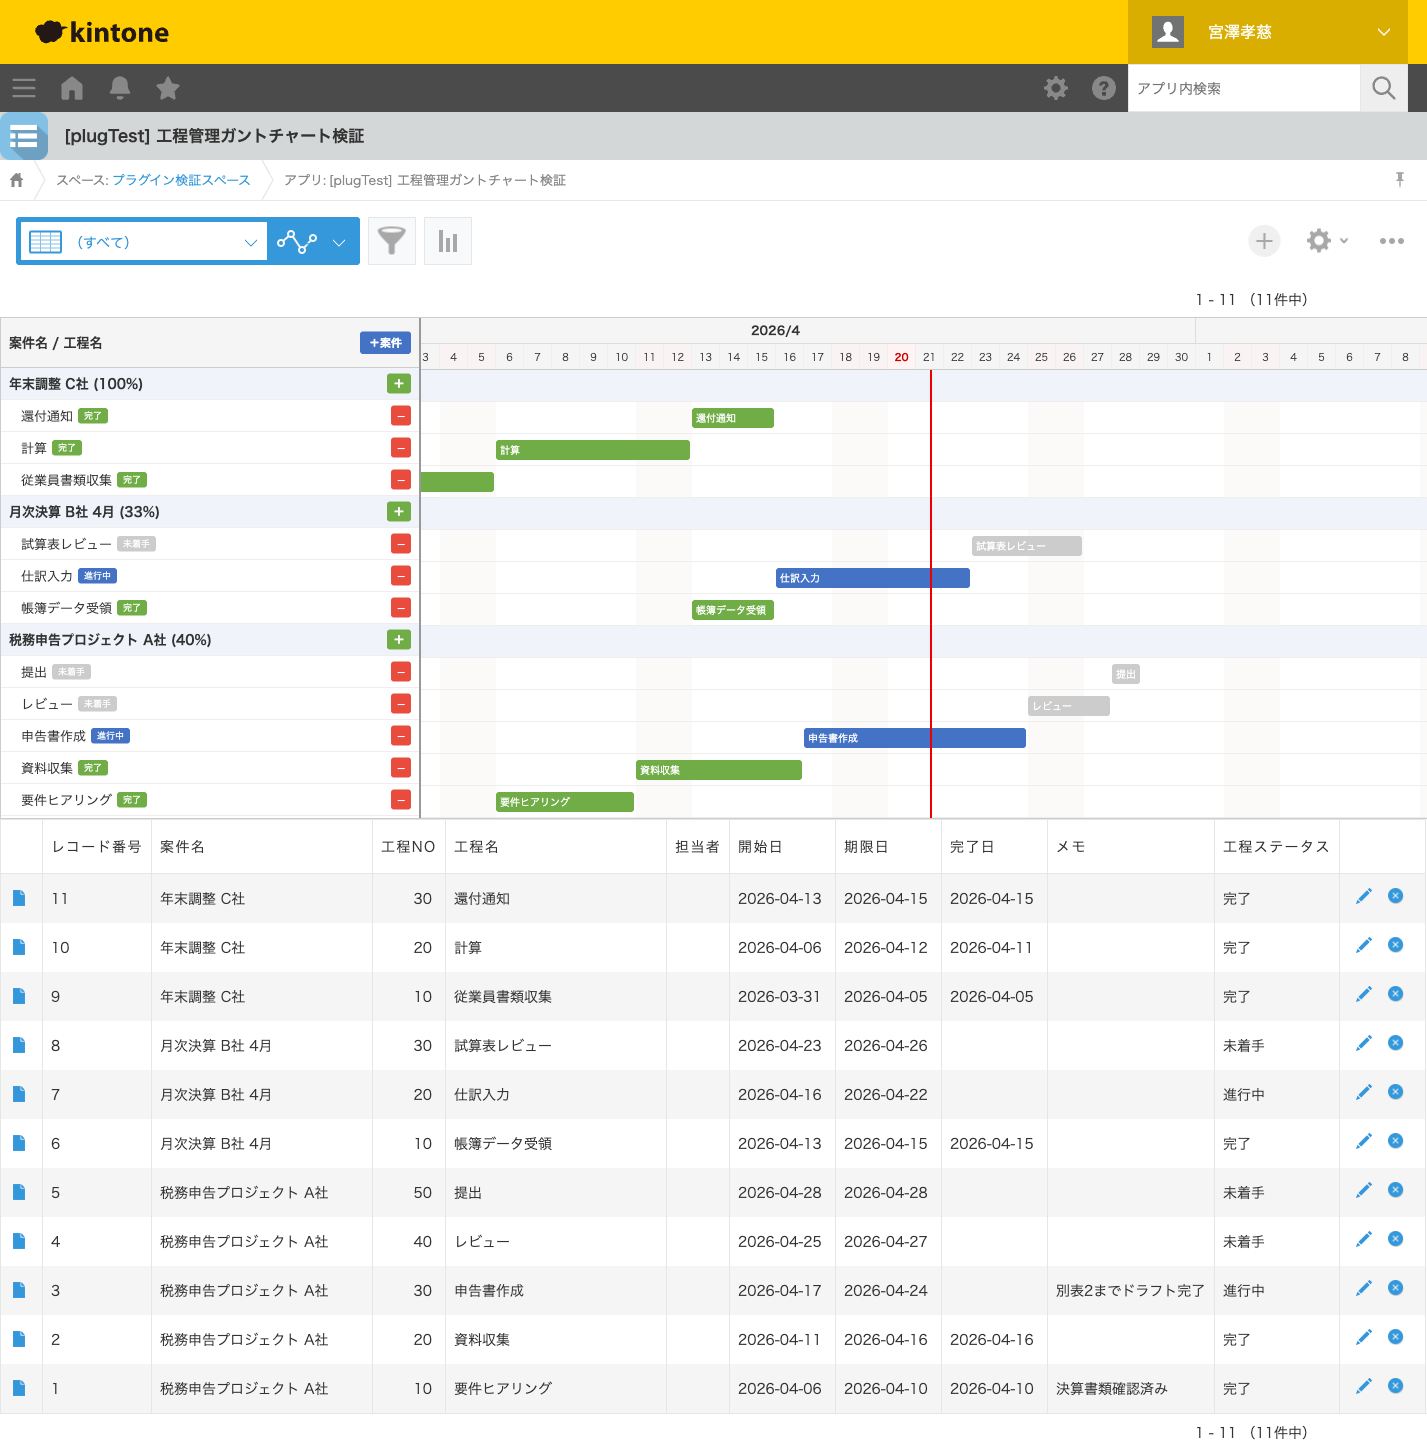
Task: Open the favorites star icon
Action: click(168, 88)
